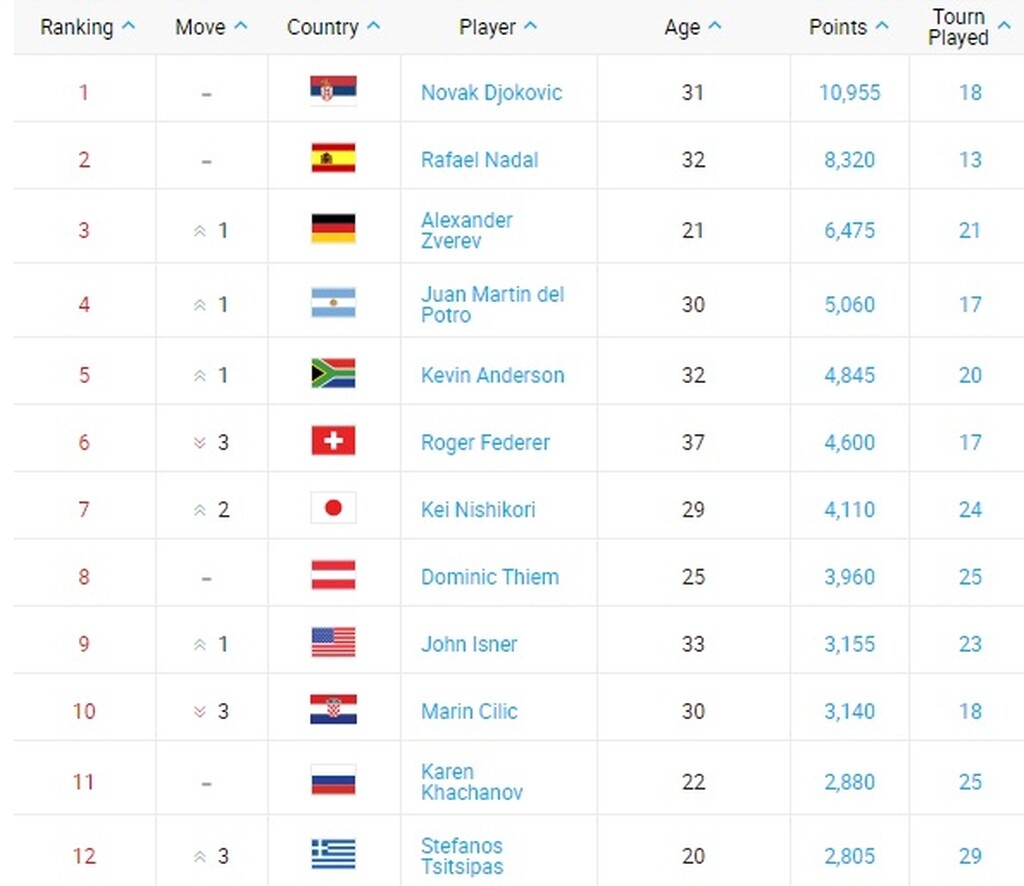
Task: Sort table by Country column
Action: coord(333,27)
